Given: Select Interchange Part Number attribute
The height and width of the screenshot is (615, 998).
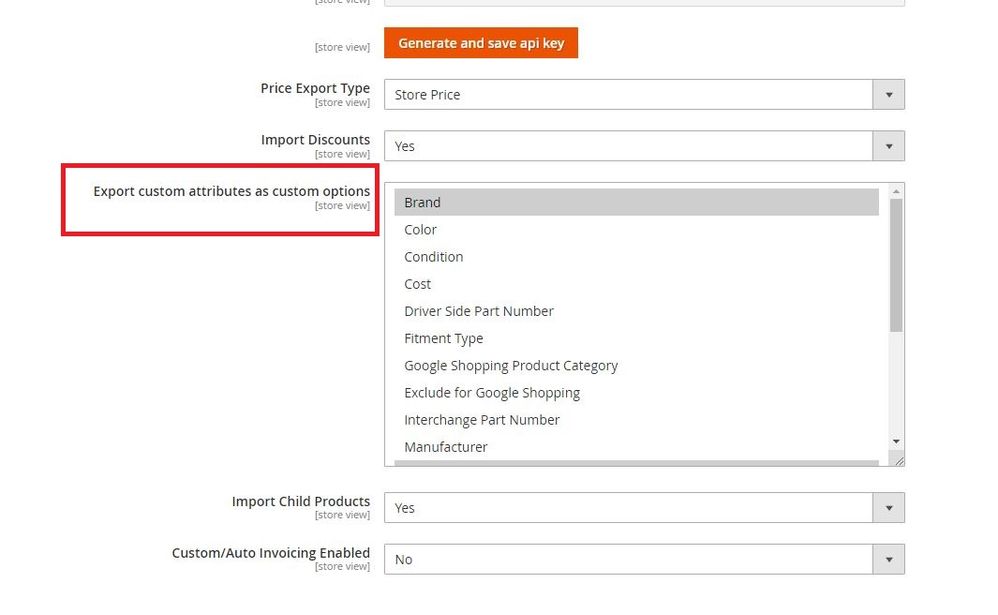Looking at the screenshot, I should (481, 420).
